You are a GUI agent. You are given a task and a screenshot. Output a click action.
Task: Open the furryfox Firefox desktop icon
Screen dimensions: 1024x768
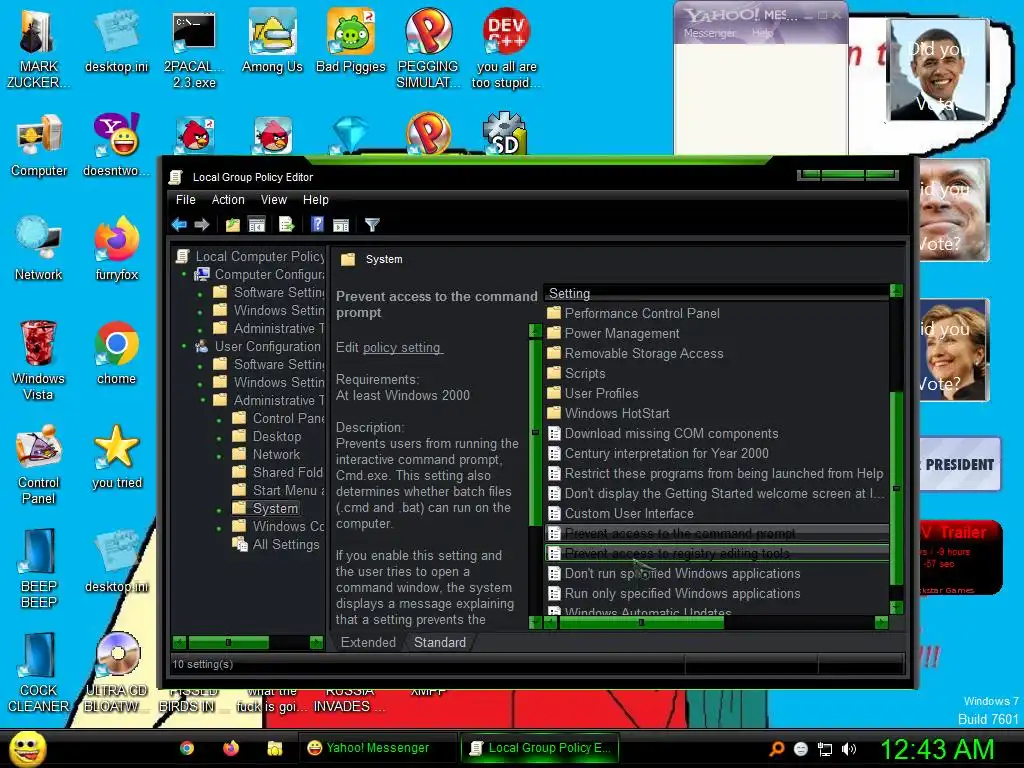[117, 249]
